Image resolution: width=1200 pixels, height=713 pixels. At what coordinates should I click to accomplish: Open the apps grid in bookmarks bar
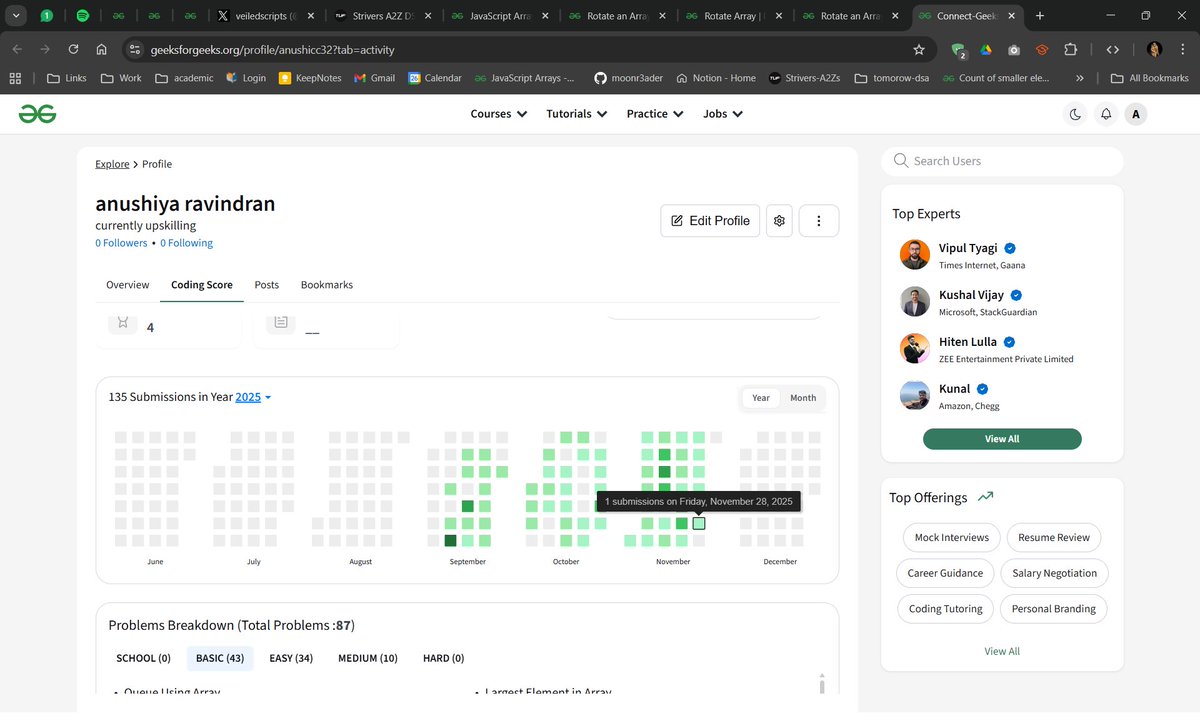[x=15, y=78]
